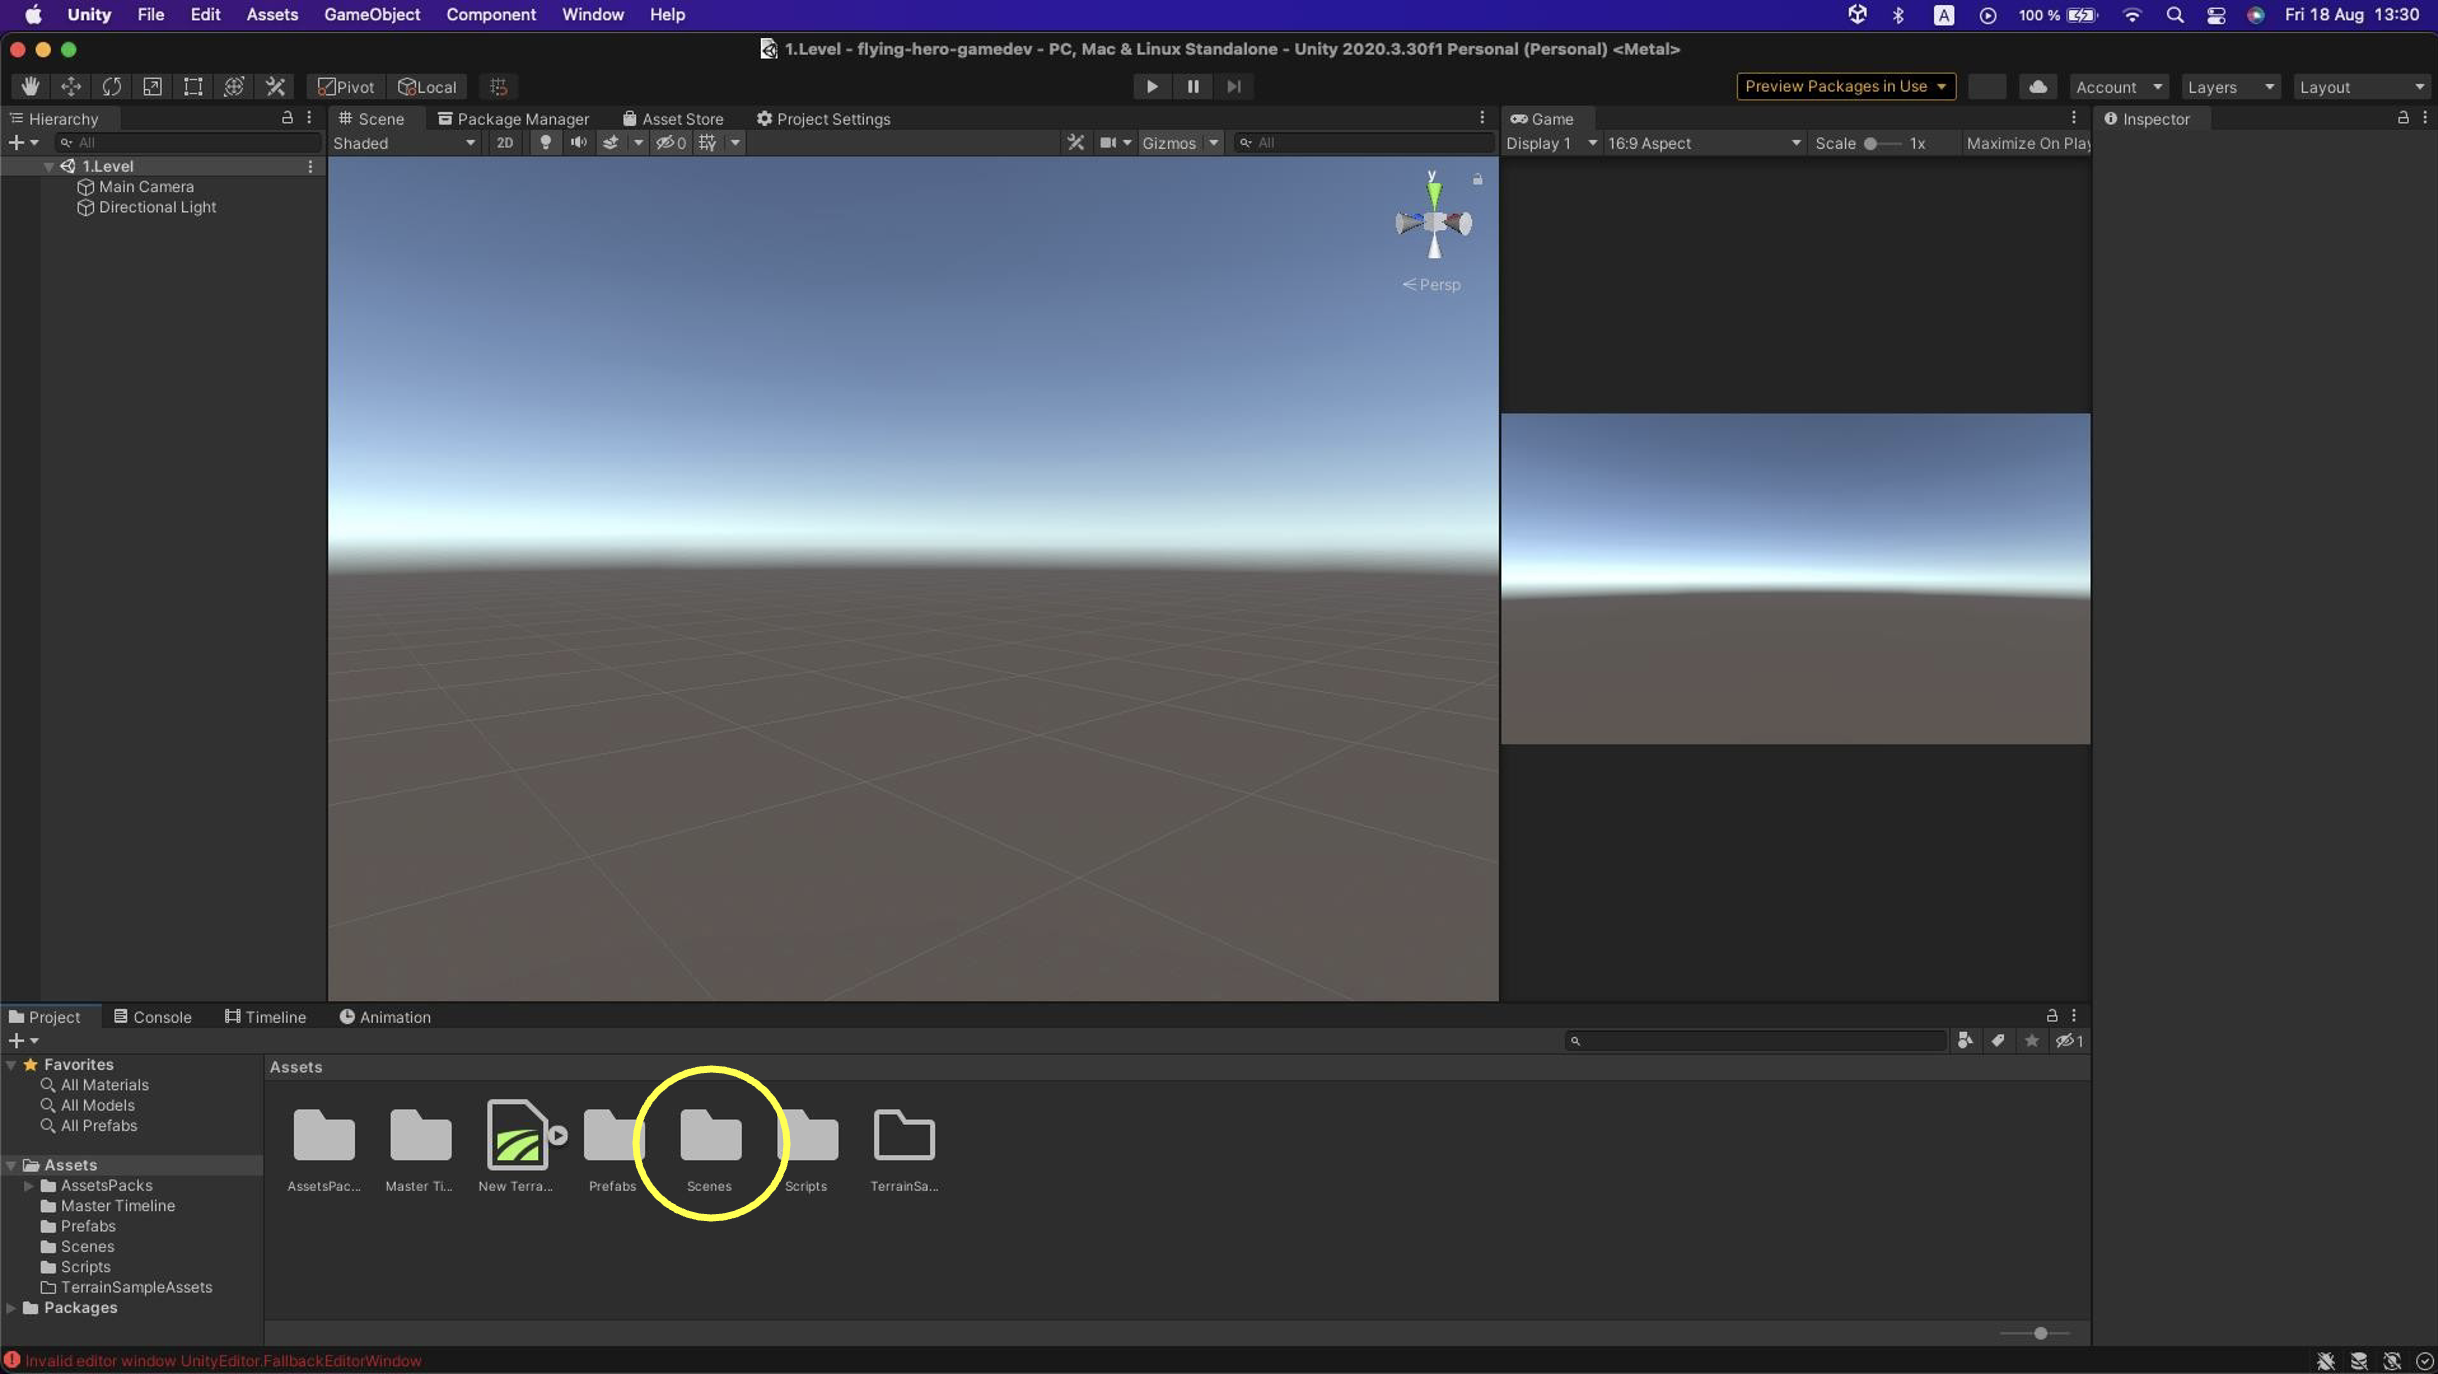The image size is (2438, 1374).
Task: Open macOS Spotlight search
Action: pyautogui.click(x=2174, y=15)
